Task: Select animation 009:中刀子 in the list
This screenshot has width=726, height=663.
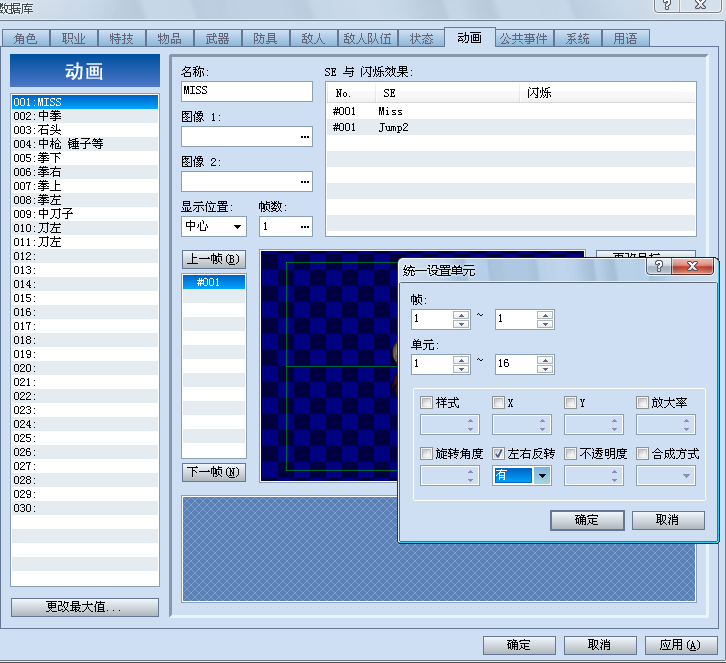Action: click(85, 214)
